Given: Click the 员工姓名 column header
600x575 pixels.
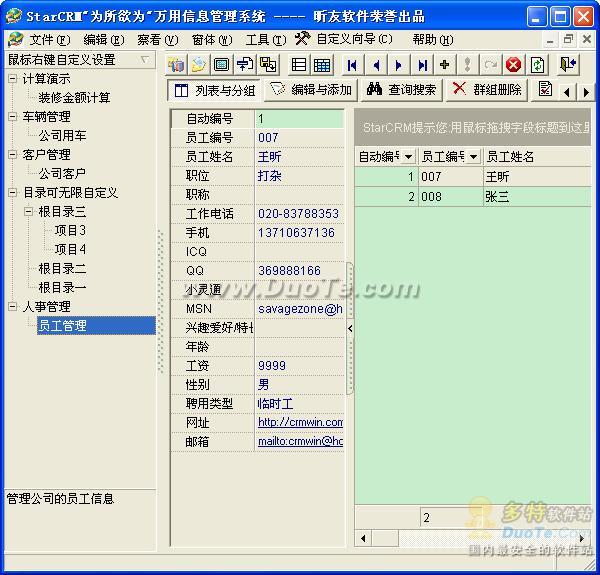Looking at the screenshot, I should pos(538,156).
